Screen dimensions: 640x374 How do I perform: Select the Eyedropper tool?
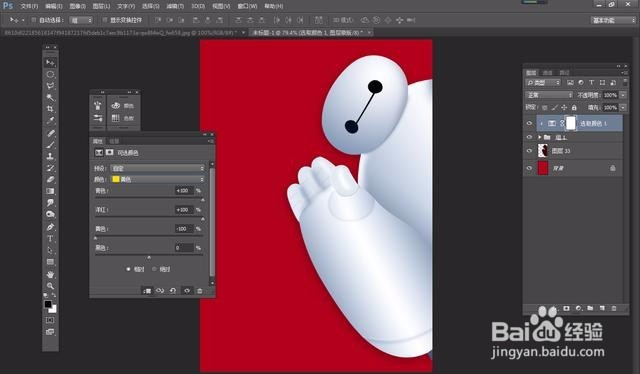pos(50,120)
